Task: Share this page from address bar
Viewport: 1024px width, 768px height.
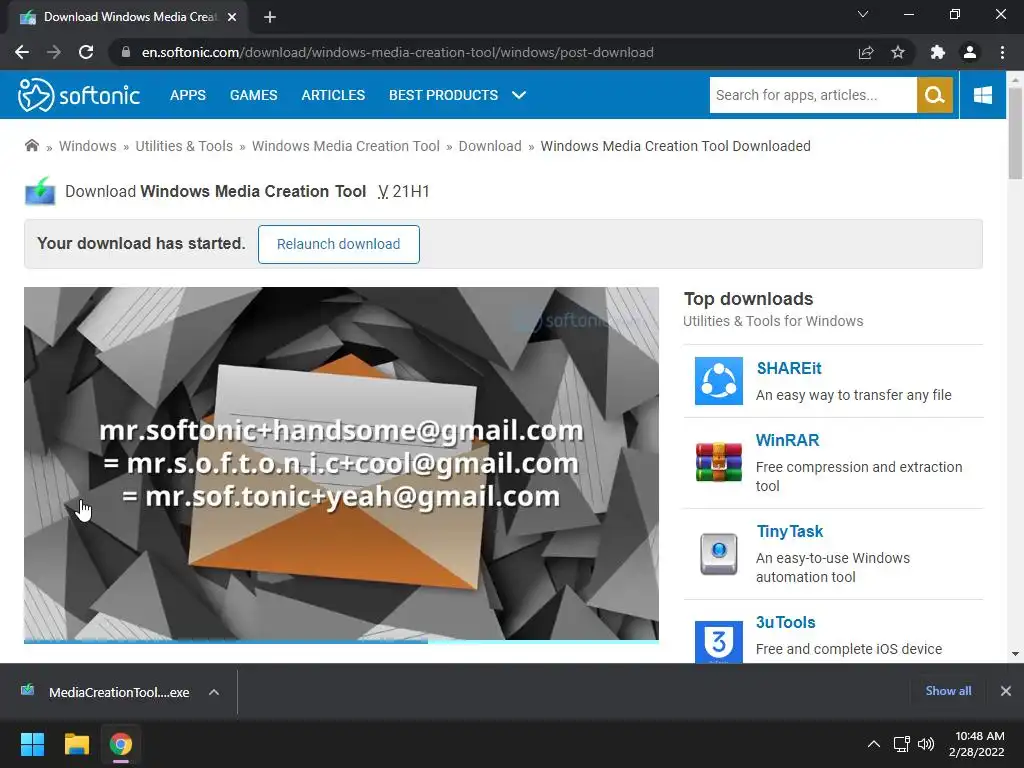Action: click(866, 52)
